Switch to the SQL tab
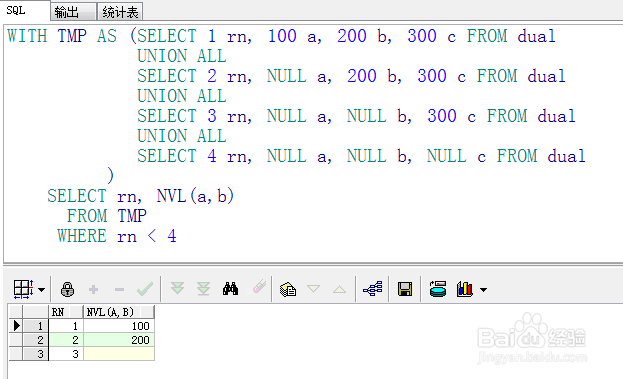 tap(24, 10)
